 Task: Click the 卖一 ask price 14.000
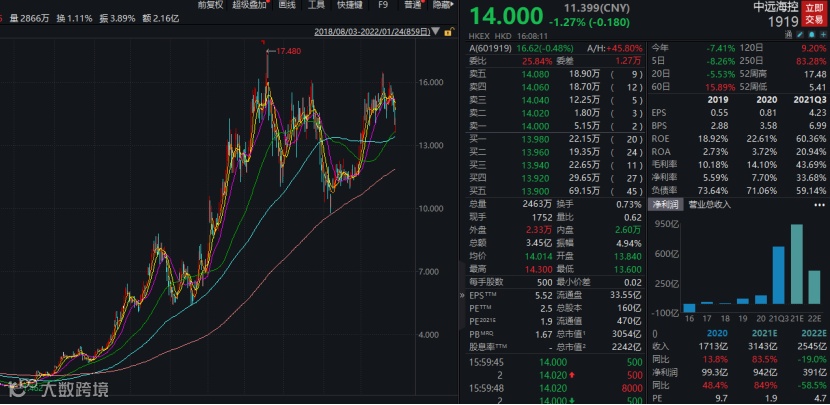pyautogui.click(x=534, y=126)
